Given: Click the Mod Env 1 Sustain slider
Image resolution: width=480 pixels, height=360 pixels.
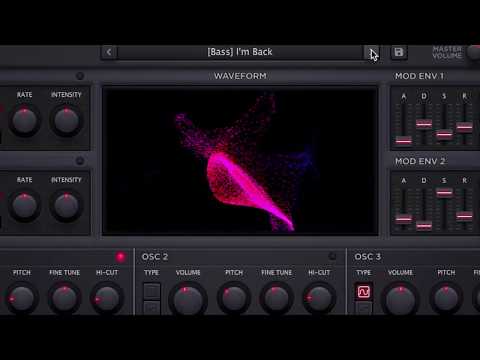Looking at the screenshot, I should pyautogui.click(x=444, y=134).
